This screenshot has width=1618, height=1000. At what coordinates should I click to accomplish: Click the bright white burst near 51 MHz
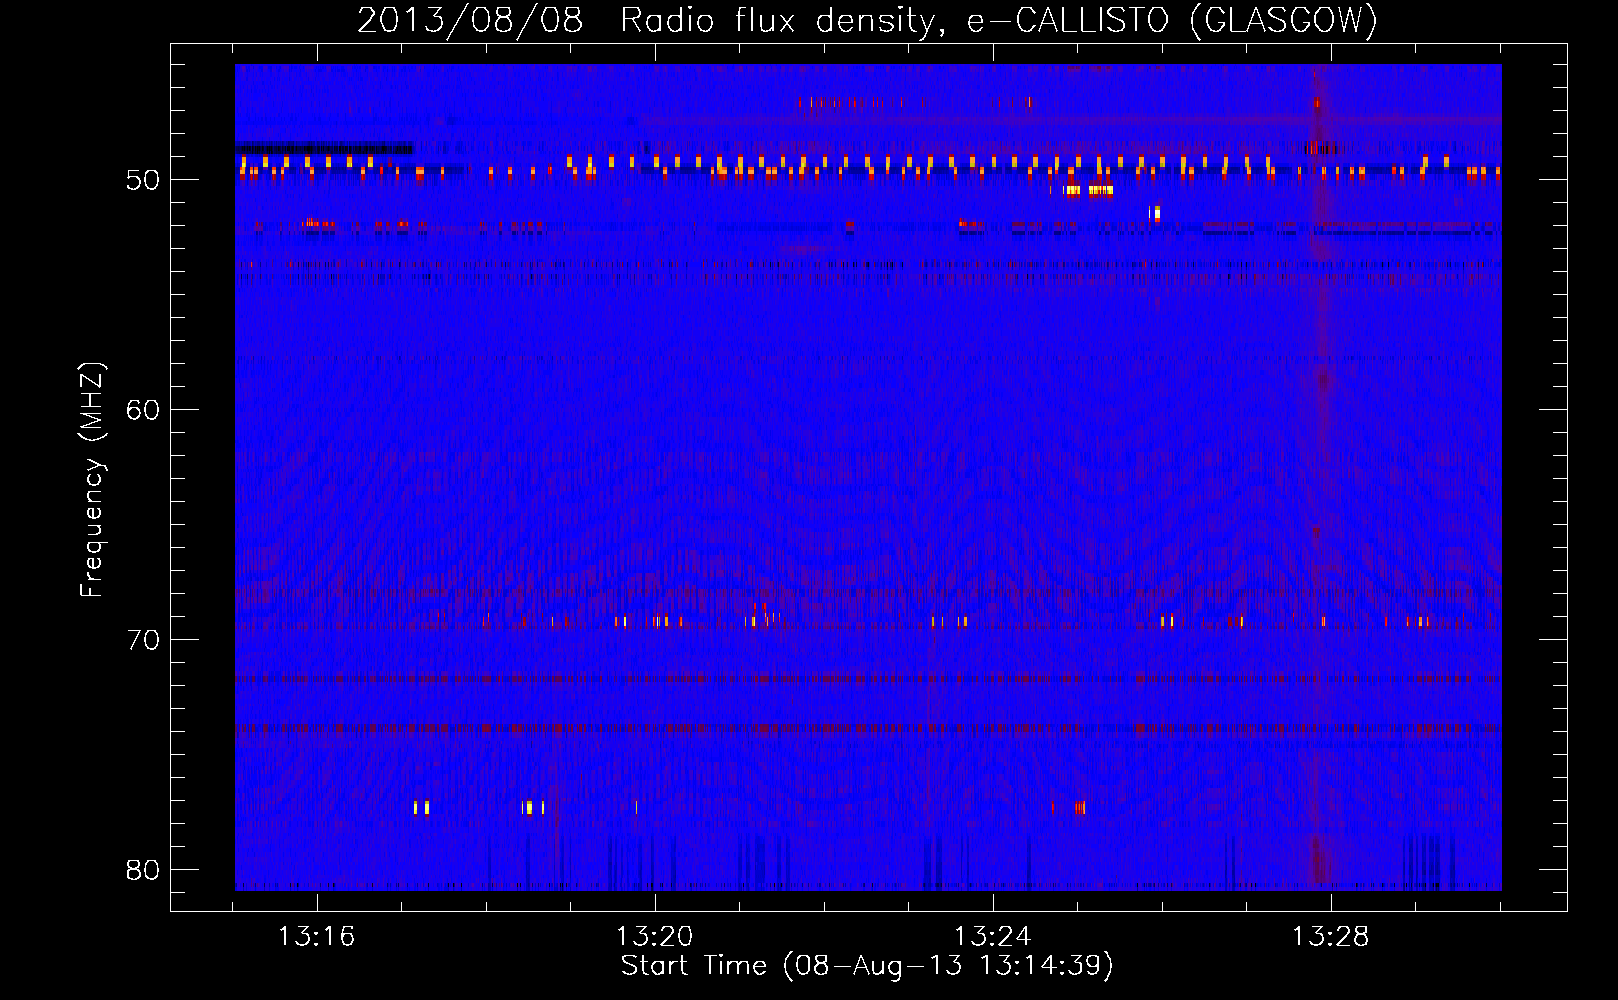pos(1156,213)
